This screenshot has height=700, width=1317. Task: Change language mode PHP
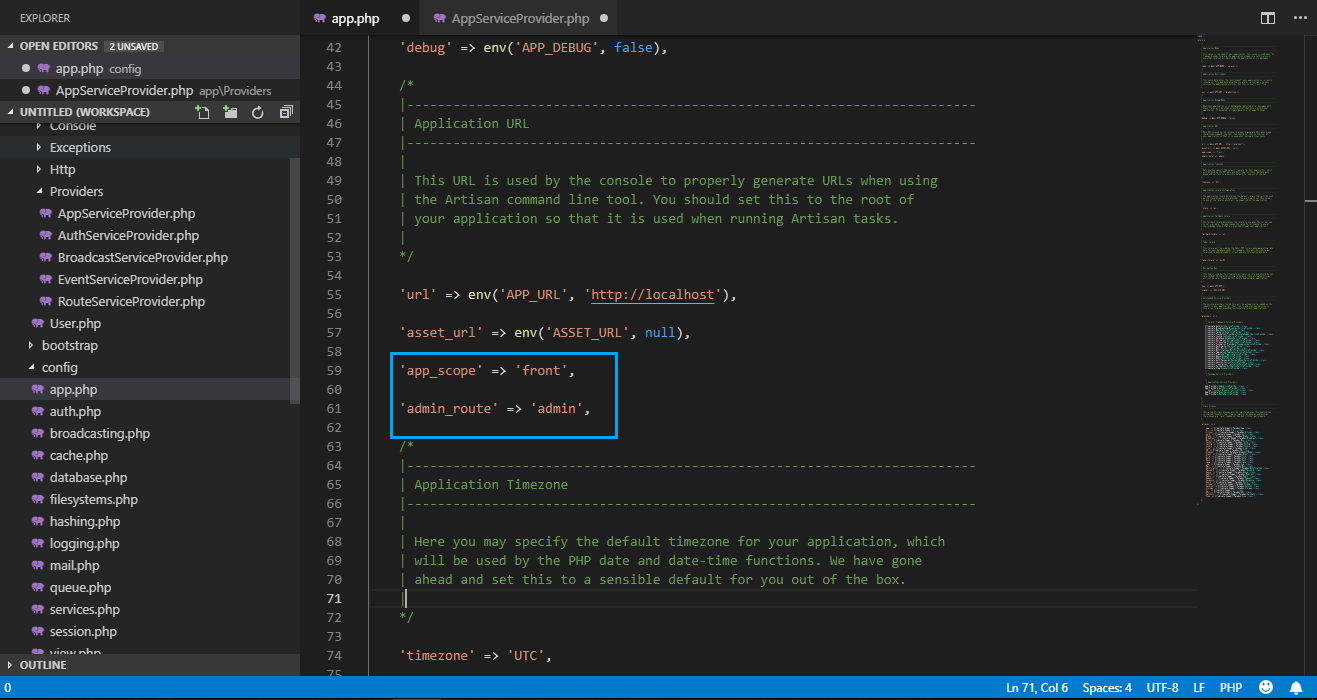click(x=1231, y=688)
